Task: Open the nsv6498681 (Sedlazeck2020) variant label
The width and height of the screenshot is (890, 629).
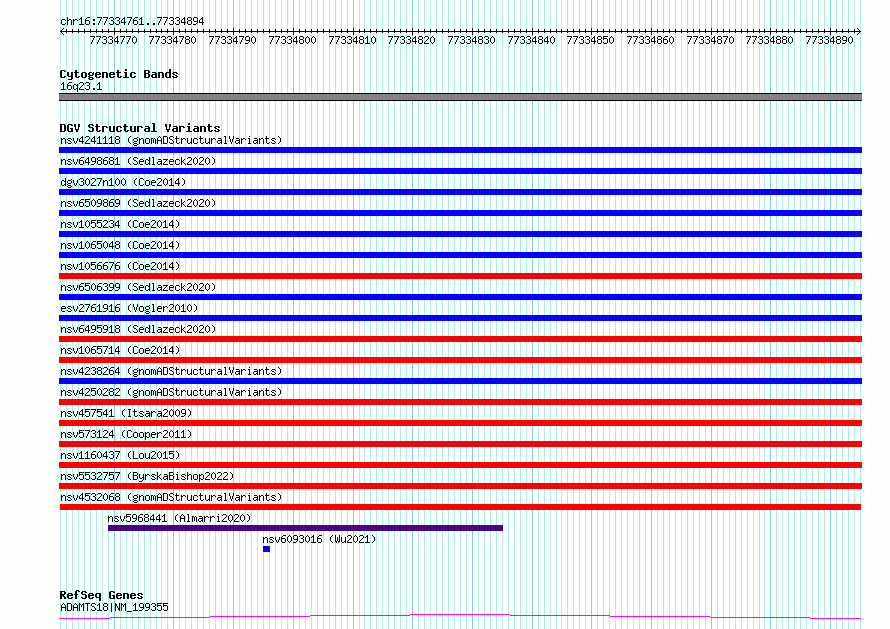Action: click(138, 161)
